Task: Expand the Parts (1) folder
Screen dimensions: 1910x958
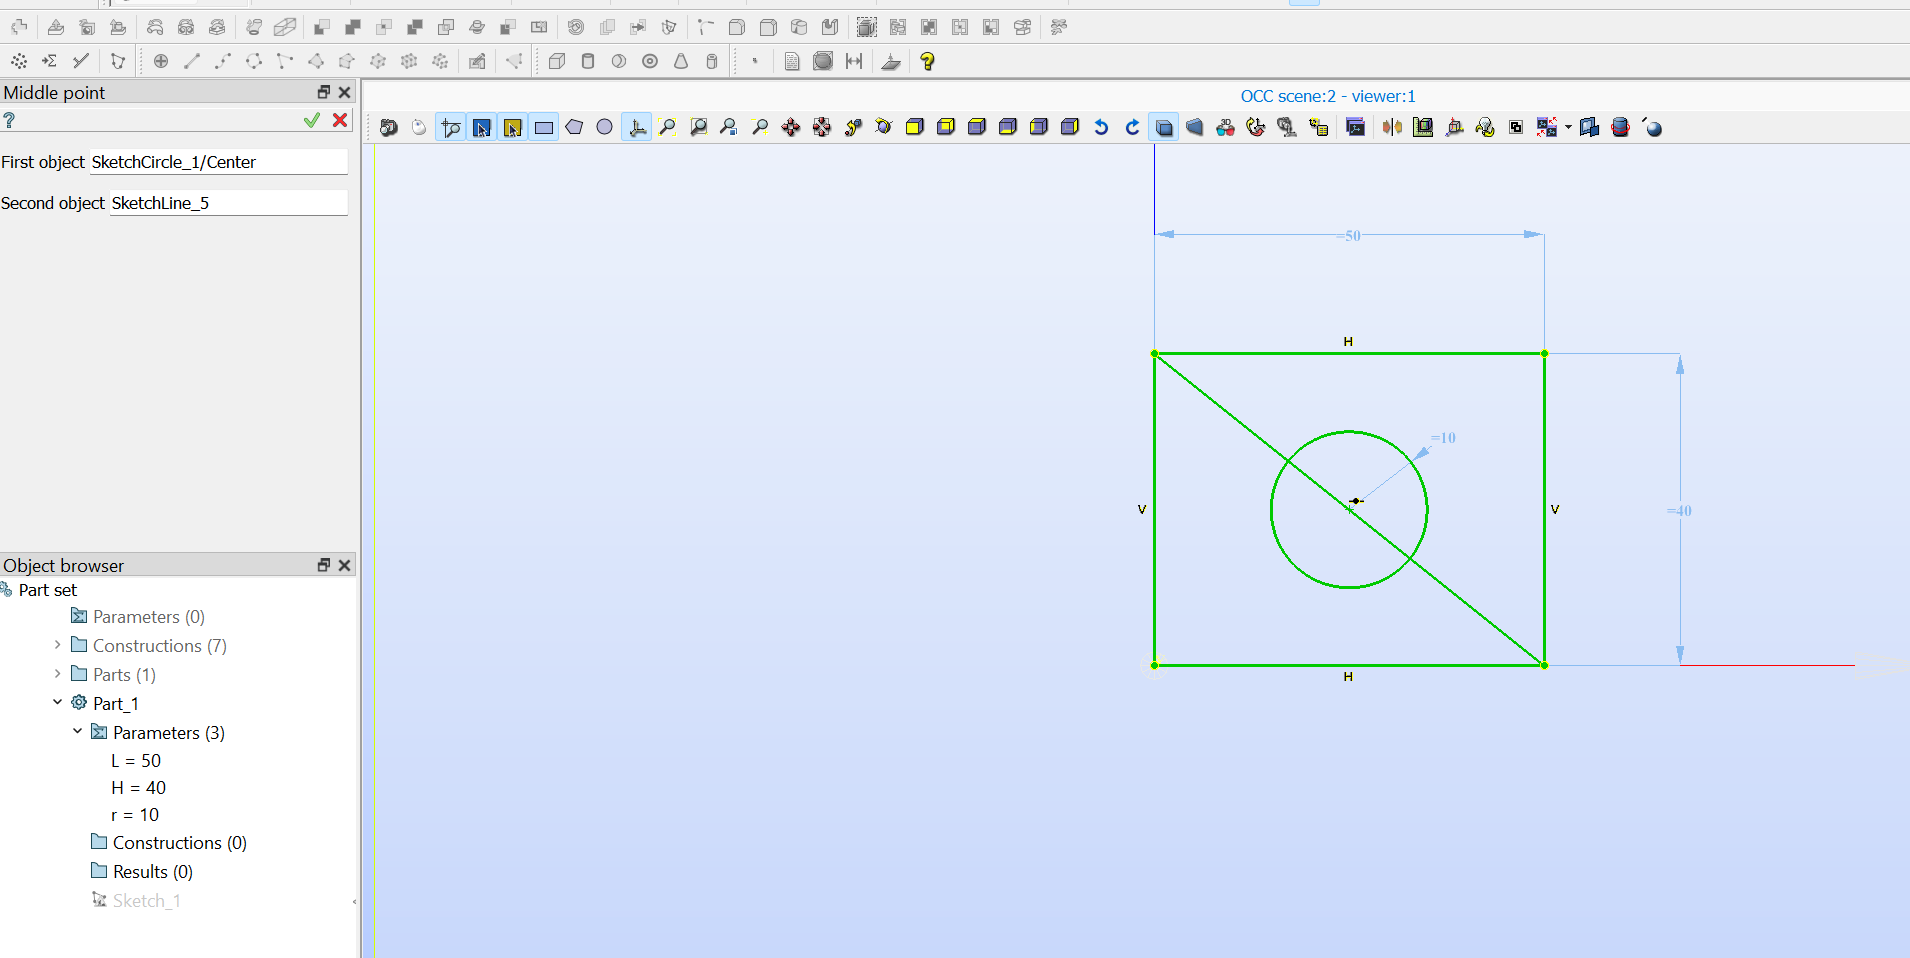Action: (57, 674)
